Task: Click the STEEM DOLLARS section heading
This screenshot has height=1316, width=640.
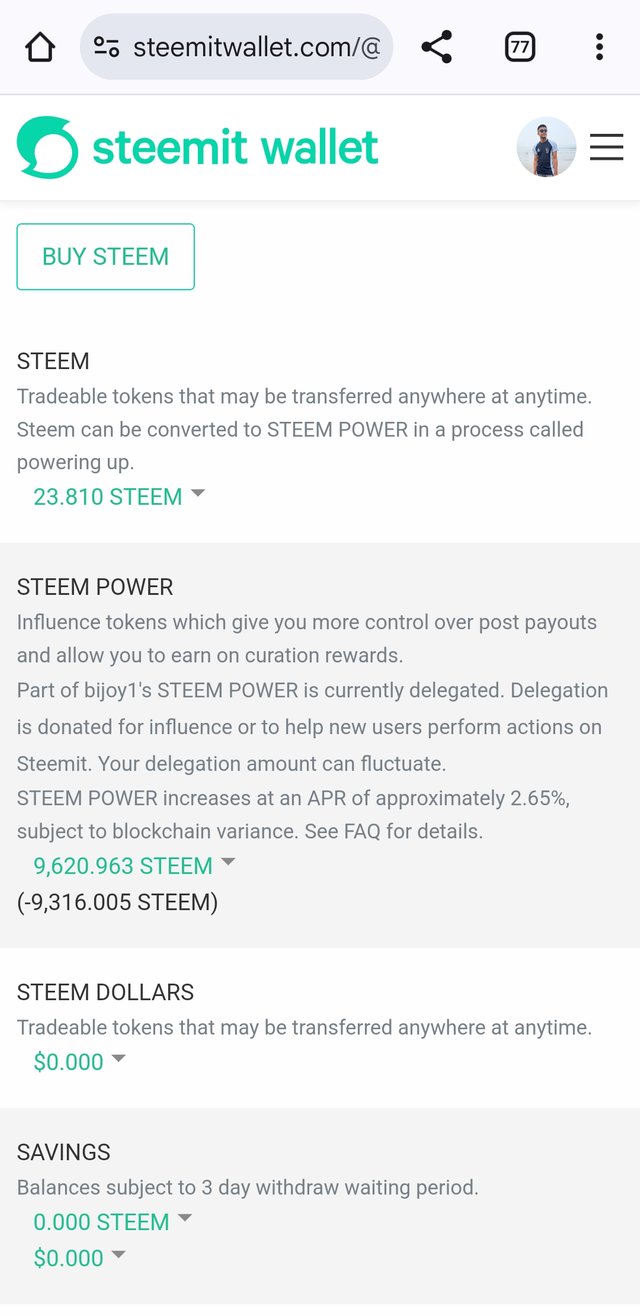Action: tap(105, 992)
